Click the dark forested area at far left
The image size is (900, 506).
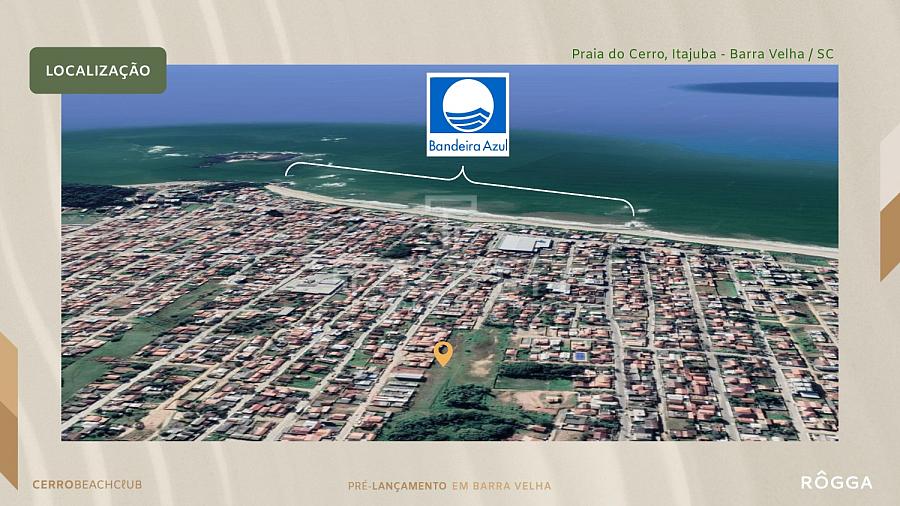(x=95, y=195)
